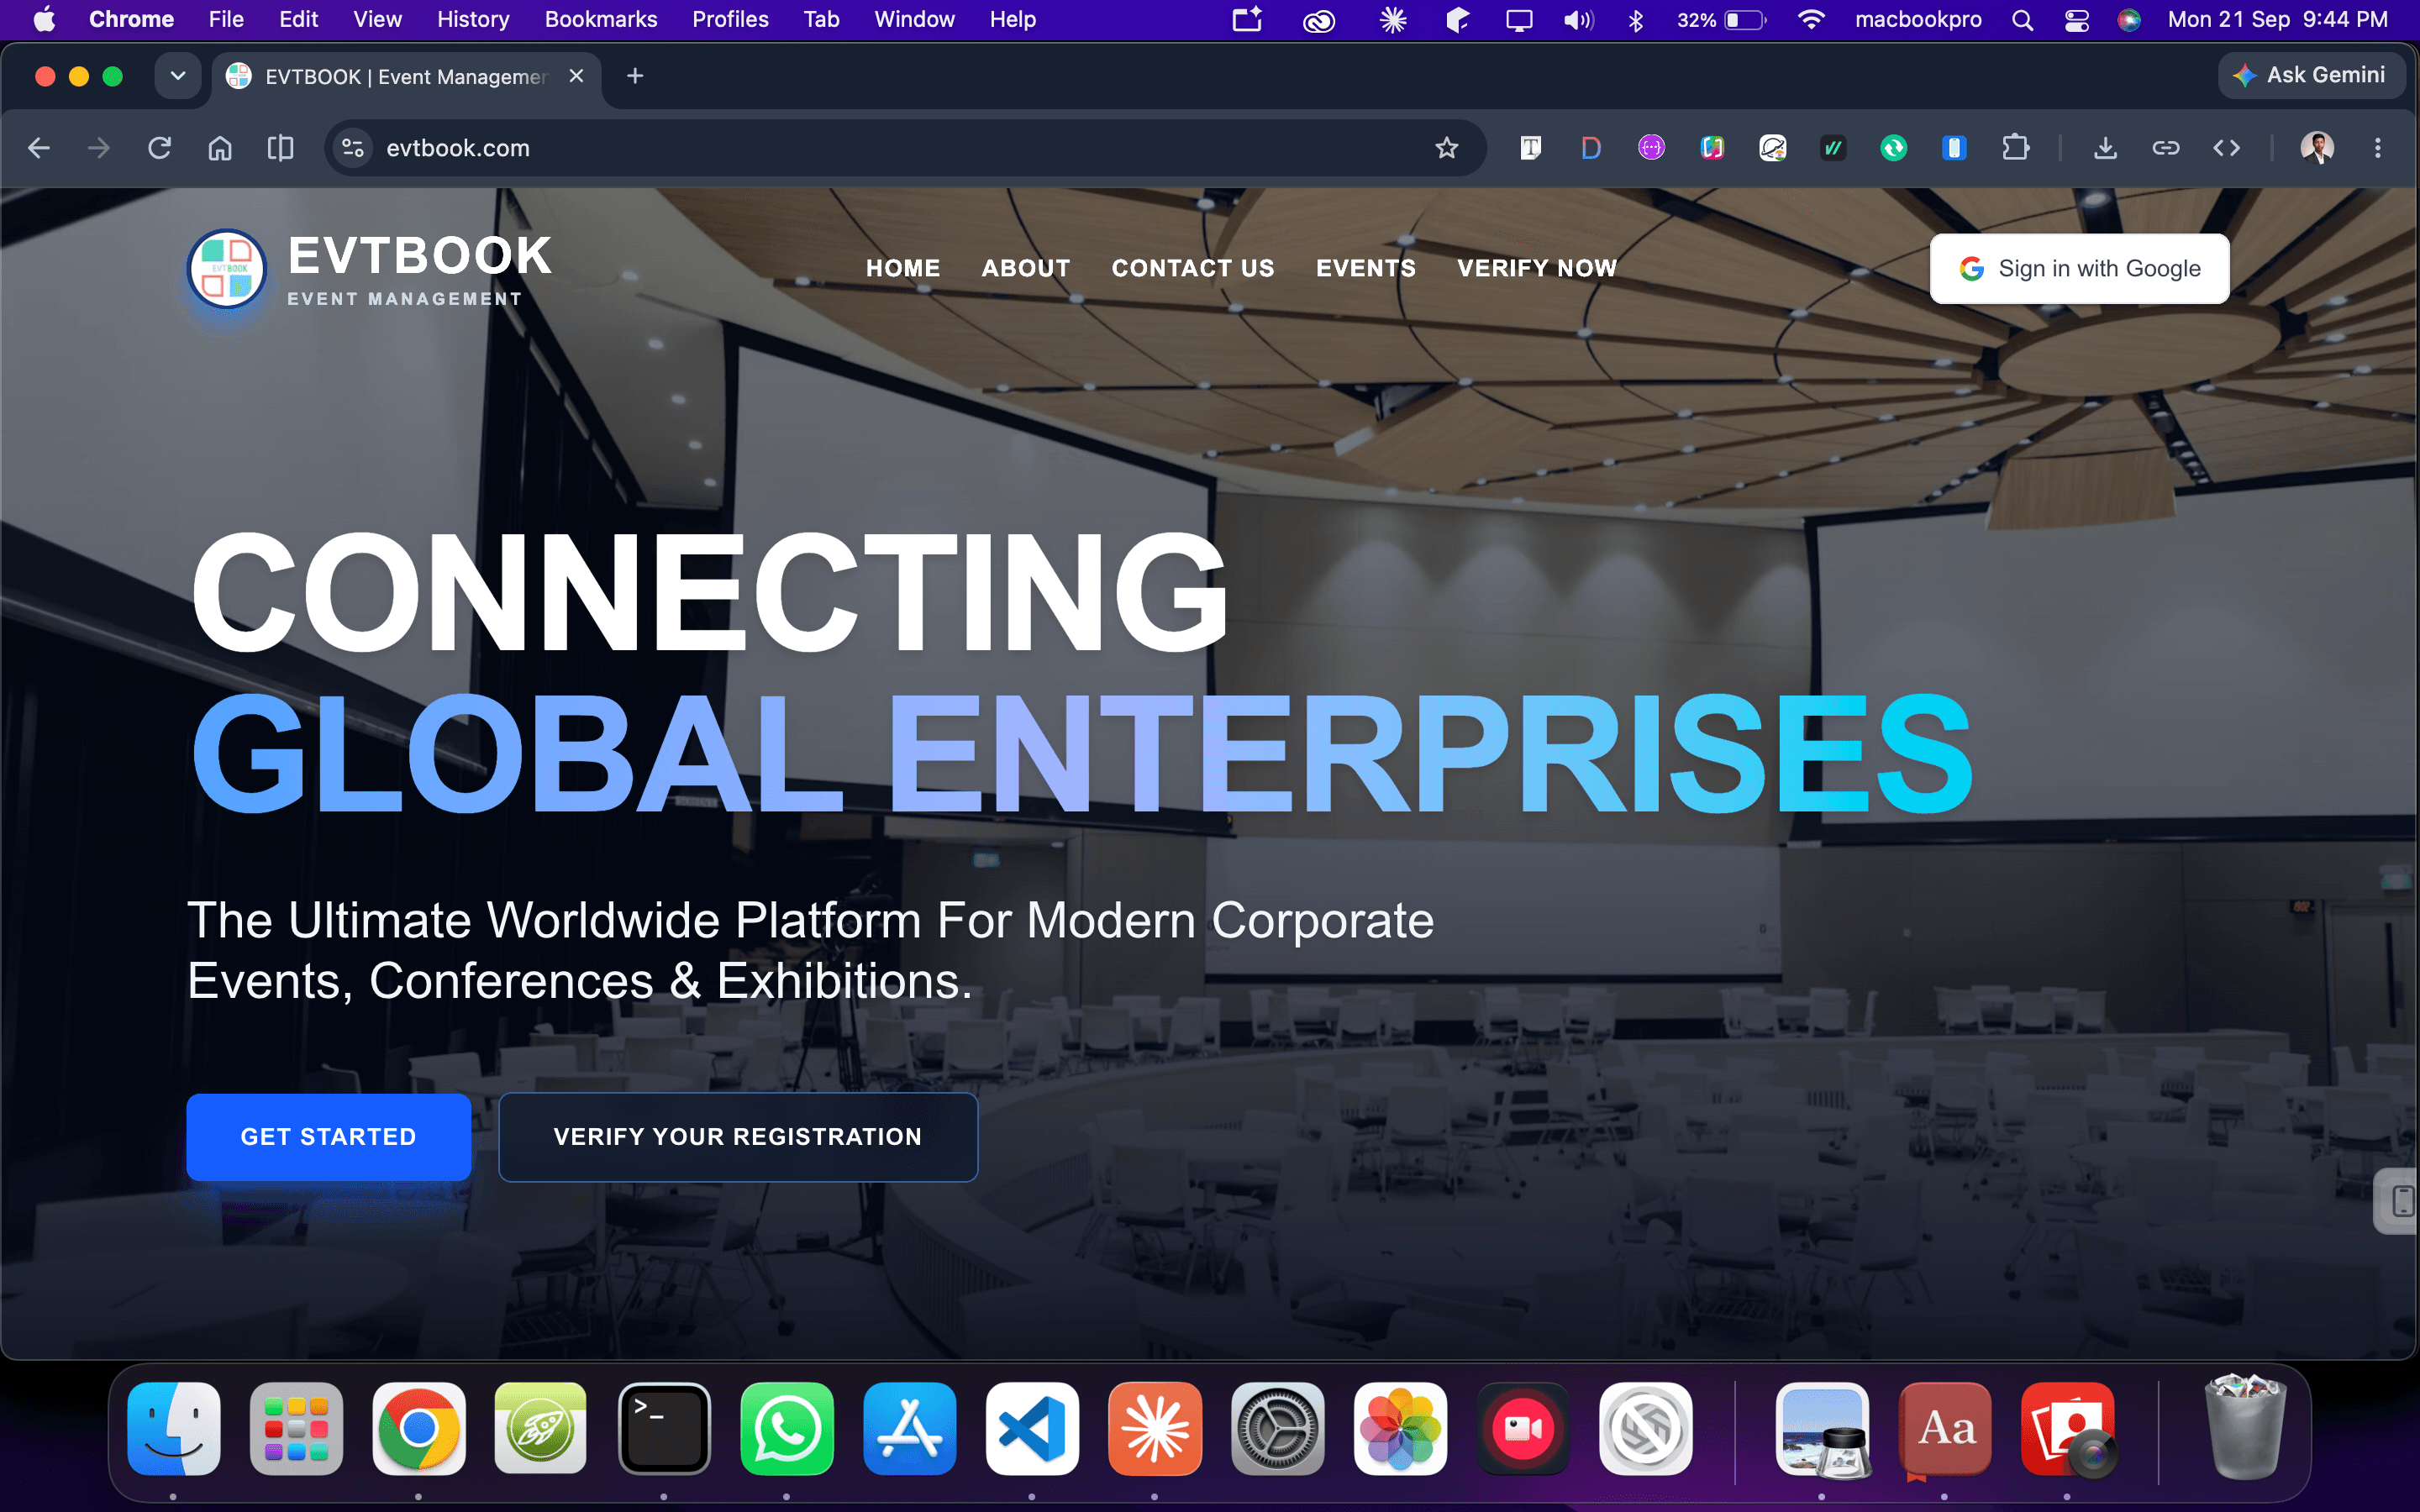Click the browser back arrow
2420x1512 pixels.
point(39,148)
